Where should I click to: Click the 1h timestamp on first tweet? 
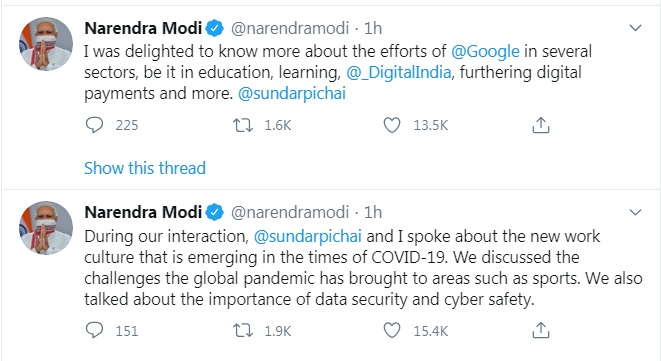(373, 28)
